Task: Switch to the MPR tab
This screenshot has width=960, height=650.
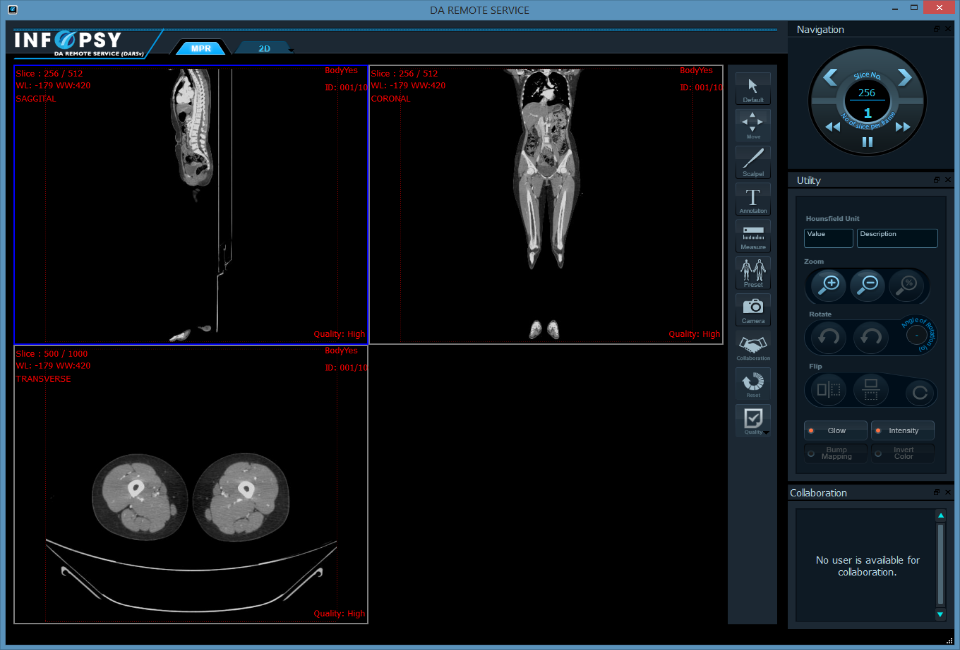Action: (200, 48)
